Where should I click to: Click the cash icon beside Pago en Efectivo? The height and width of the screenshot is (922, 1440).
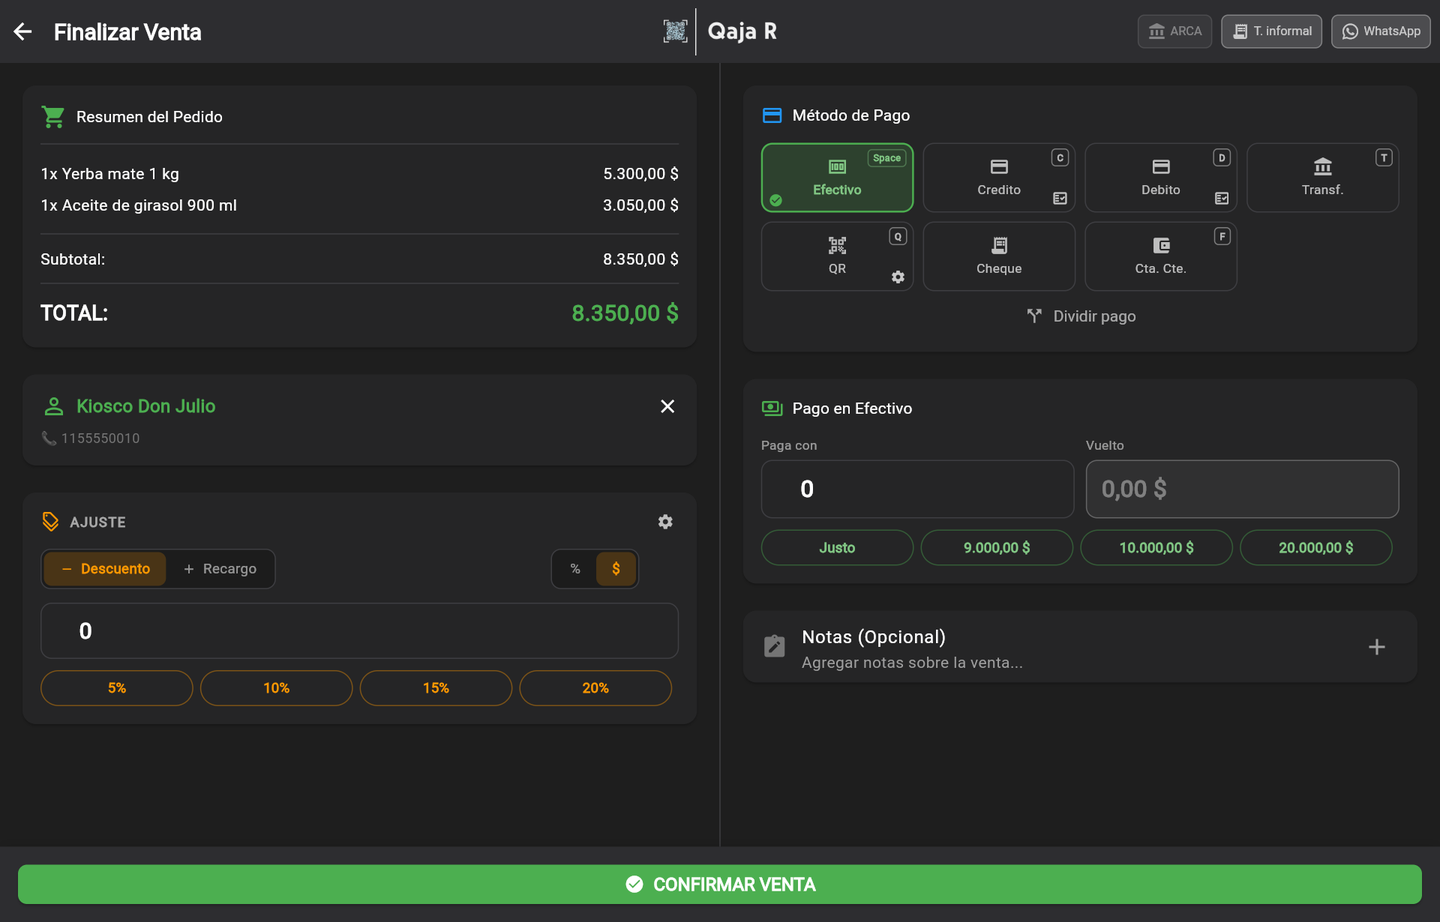(x=772, y=408)
